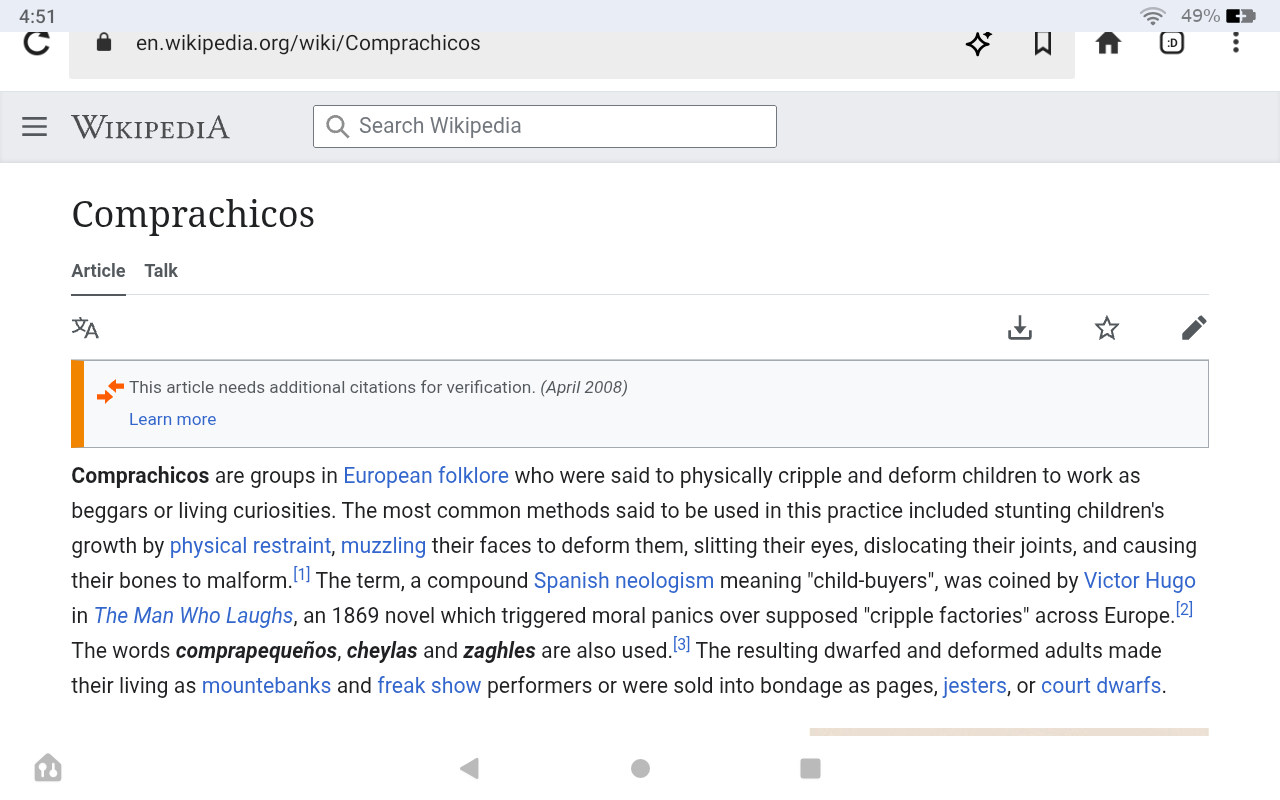Image resolution: width=1280 pixels, height=800 pixels.
Task: Open browser three-dot overflow menu
Action: (1236, 43)
